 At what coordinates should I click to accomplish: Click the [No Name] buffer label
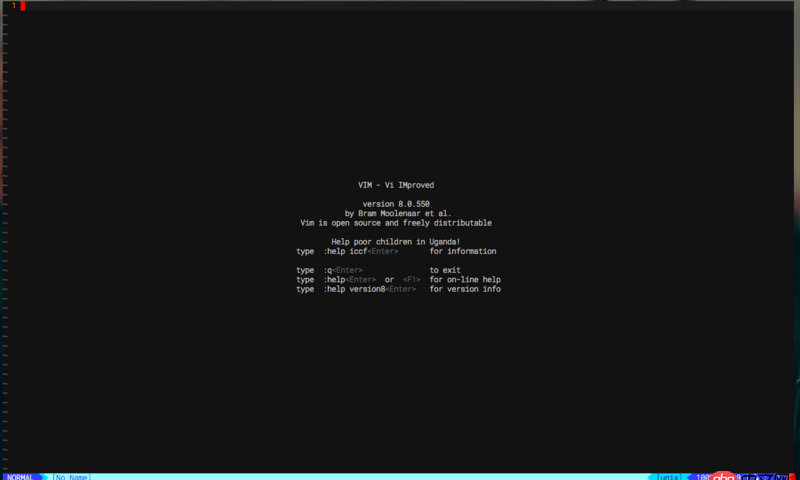(71, 477)
